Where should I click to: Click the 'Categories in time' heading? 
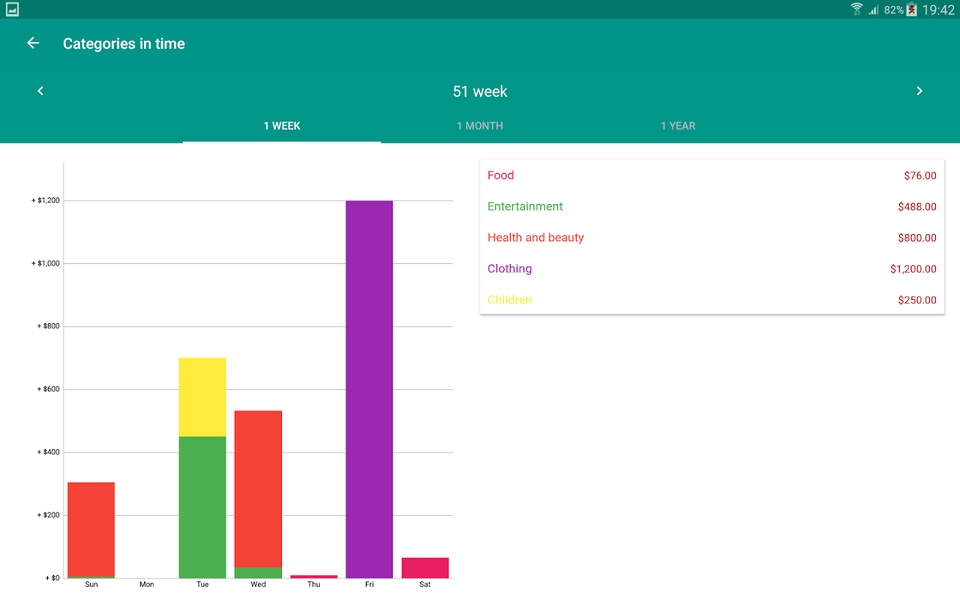tap(124, 43)
